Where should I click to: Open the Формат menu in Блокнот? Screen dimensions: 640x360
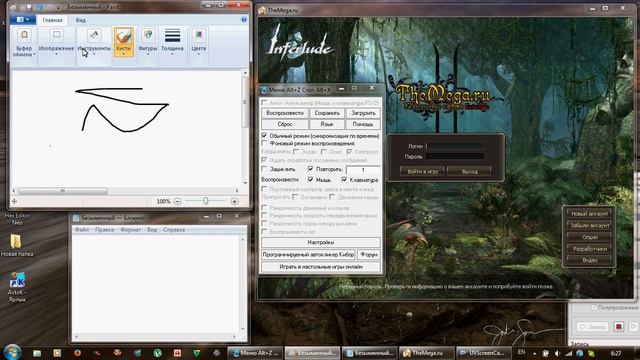[x=130, y=230]
